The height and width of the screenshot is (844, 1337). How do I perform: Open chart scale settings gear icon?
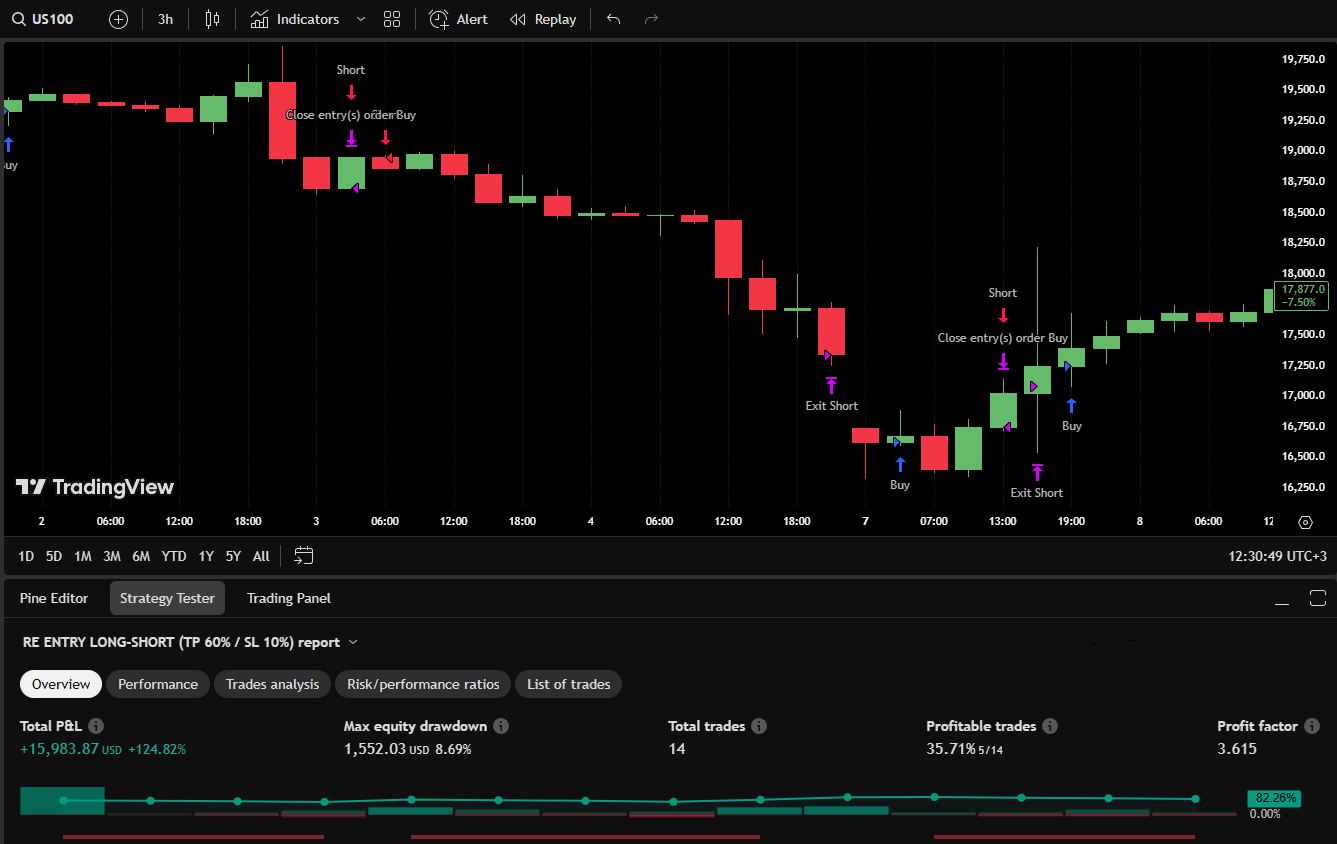point(1305,522)
